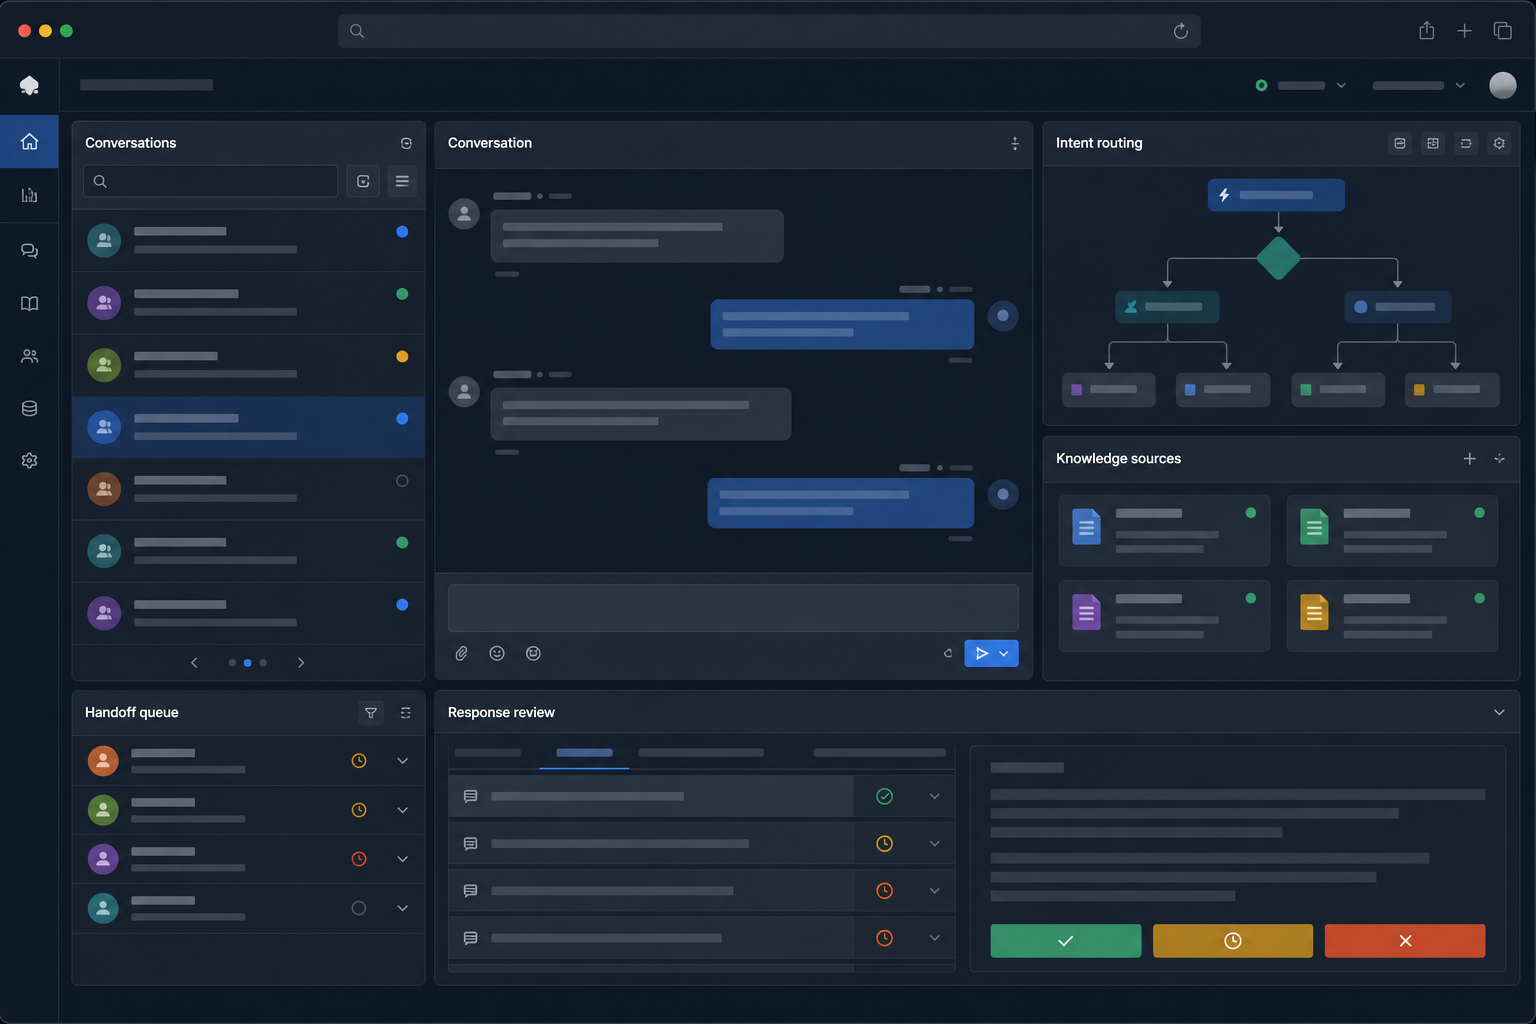Open the team users sidebar icon
The width and height of the screenshot is (1536, 1024).
(x=29, y=356)
